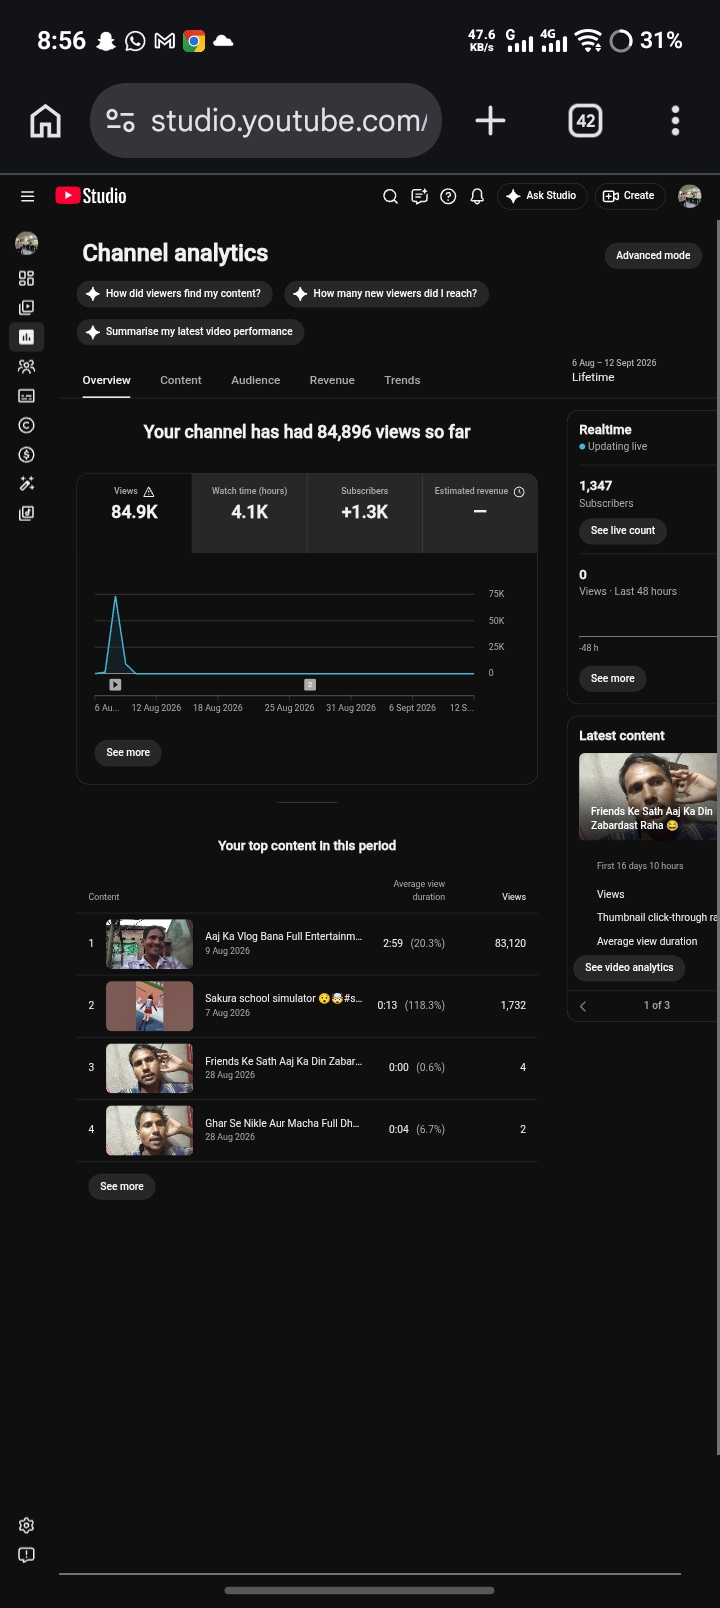
Task: Click the warning triangle beside Views
Action: pos(149,492)
